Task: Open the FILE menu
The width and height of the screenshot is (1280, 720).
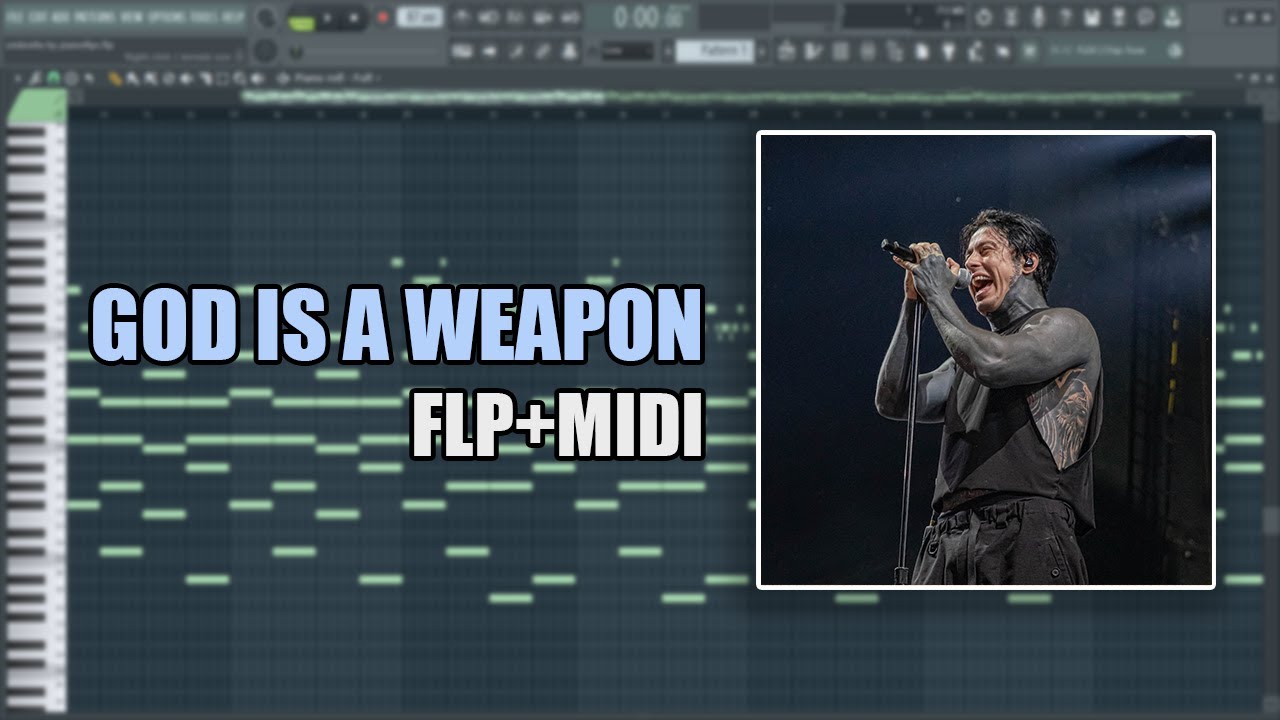Action: [x=15, y=17]
